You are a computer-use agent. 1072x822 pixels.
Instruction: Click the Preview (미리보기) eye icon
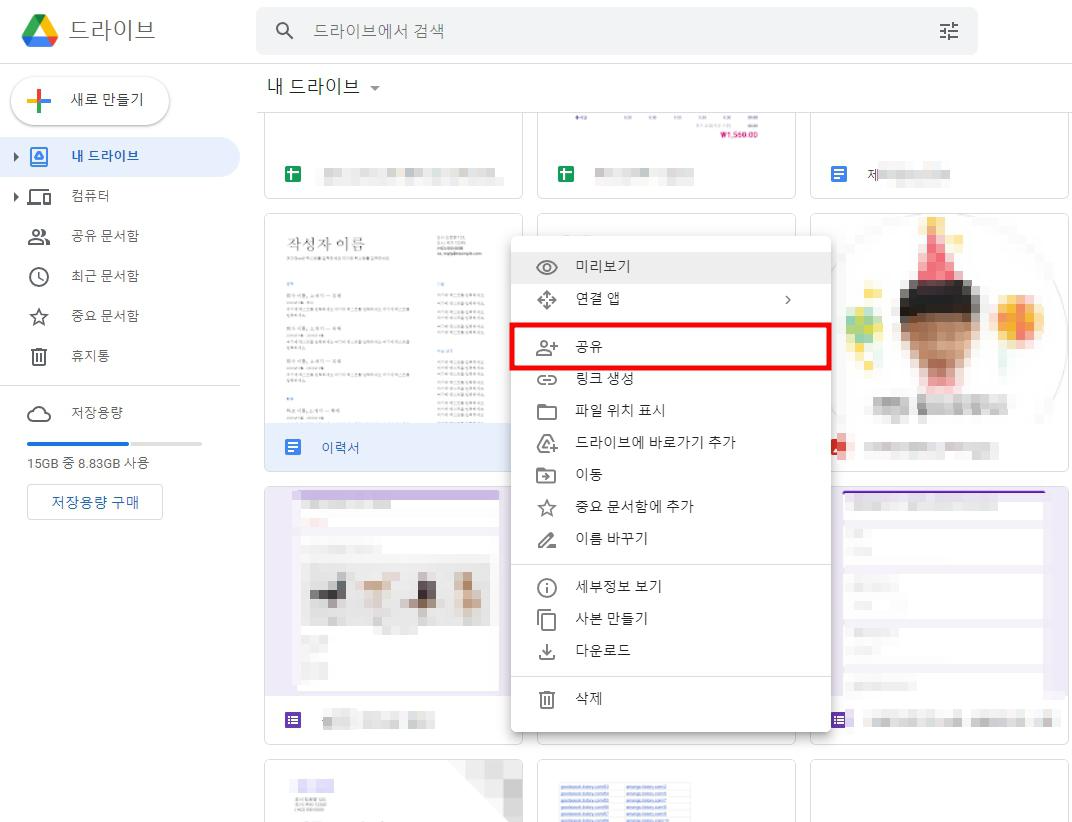pos(546,266)
